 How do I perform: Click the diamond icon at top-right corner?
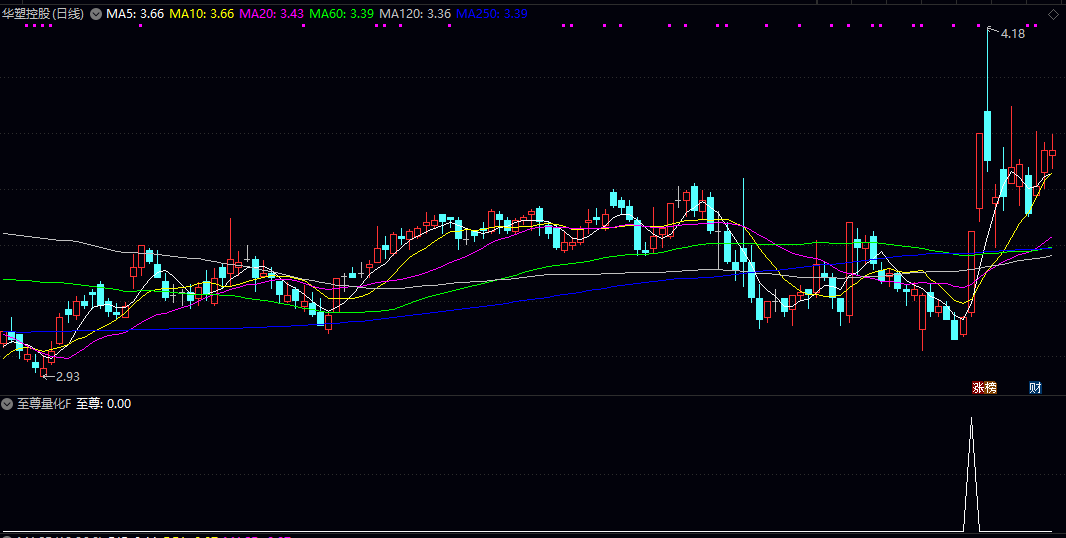[1053, 14]
